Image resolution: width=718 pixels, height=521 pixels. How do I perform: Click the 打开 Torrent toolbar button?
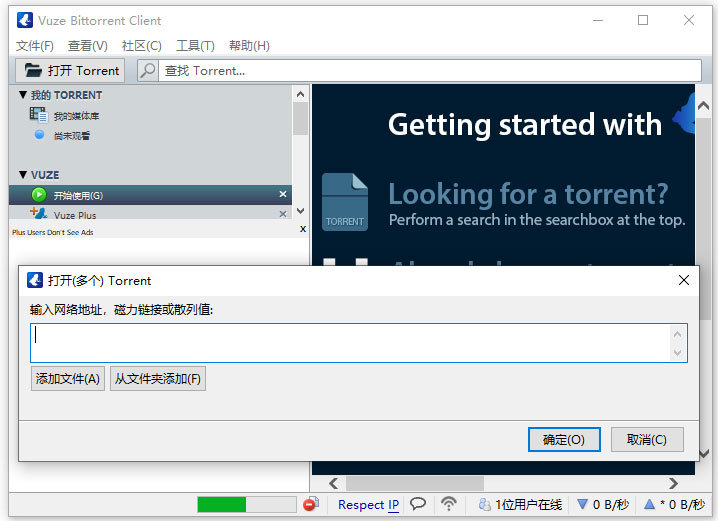coord(70,71)
